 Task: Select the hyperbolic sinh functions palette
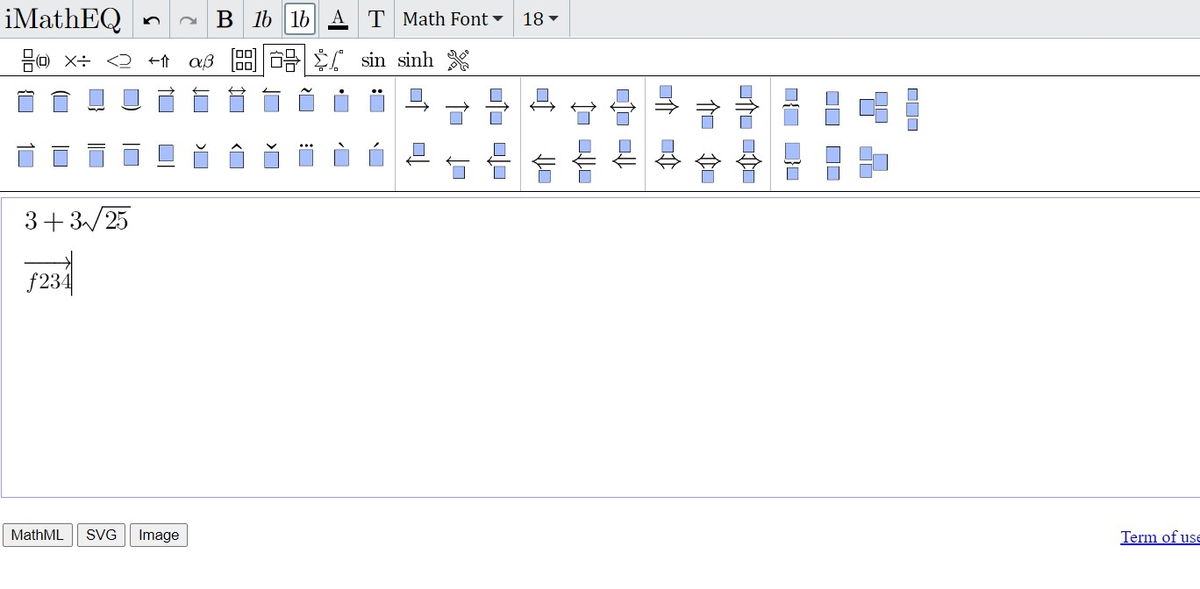coord(416,60)
